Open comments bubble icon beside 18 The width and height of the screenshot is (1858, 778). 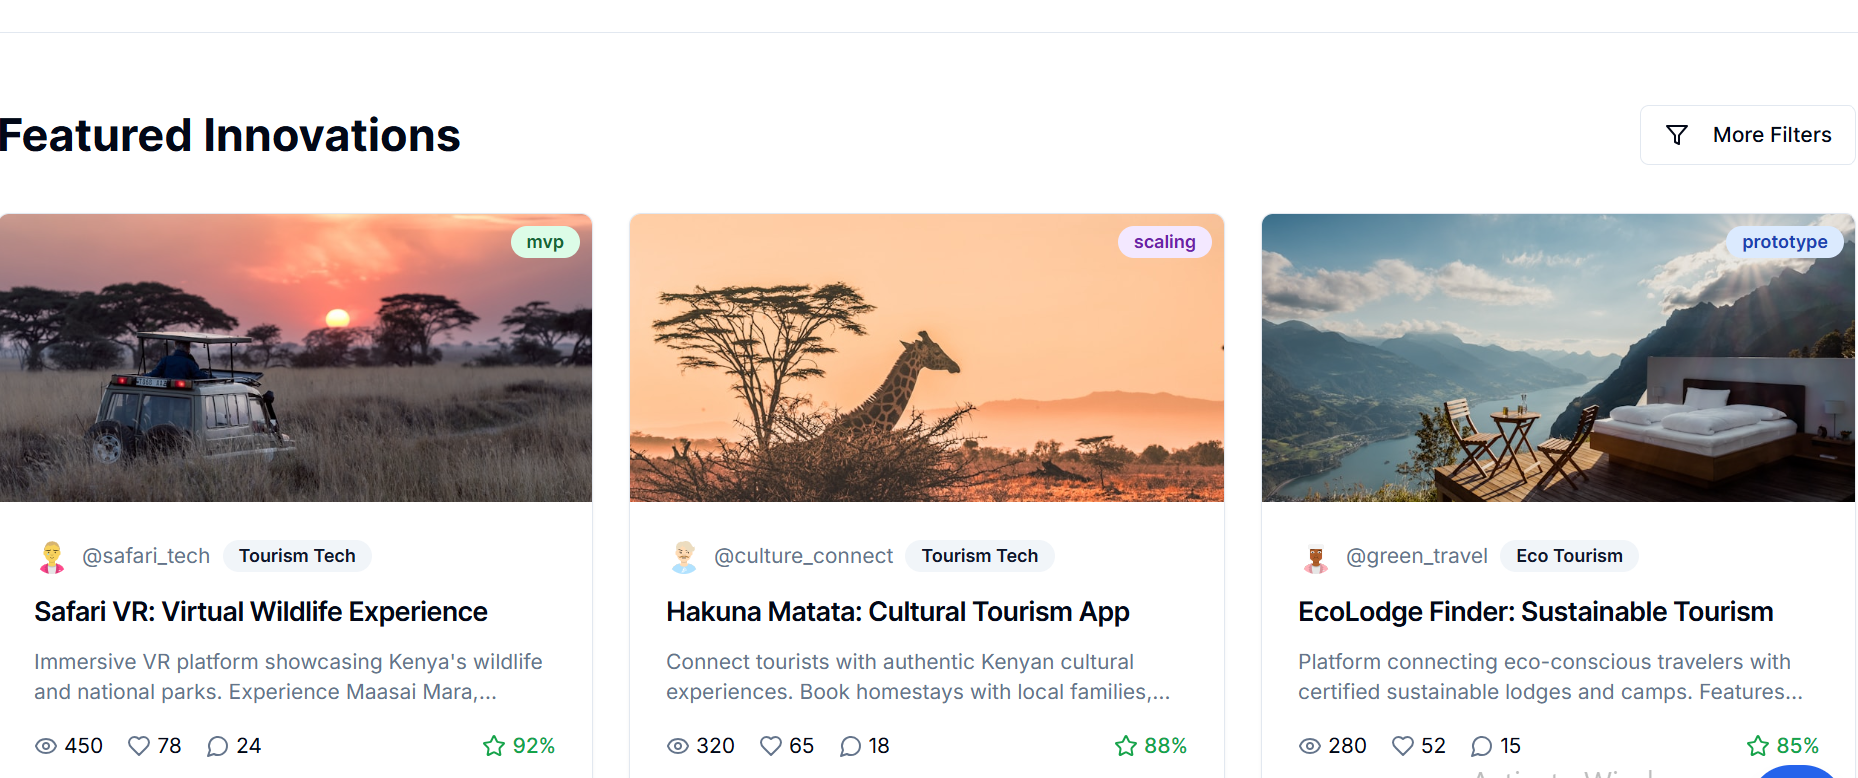coord(850,746)
